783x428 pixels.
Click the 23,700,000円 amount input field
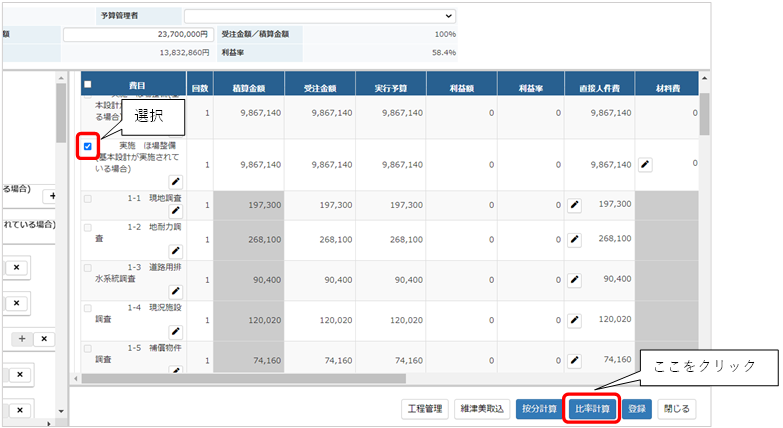[138, 34]
